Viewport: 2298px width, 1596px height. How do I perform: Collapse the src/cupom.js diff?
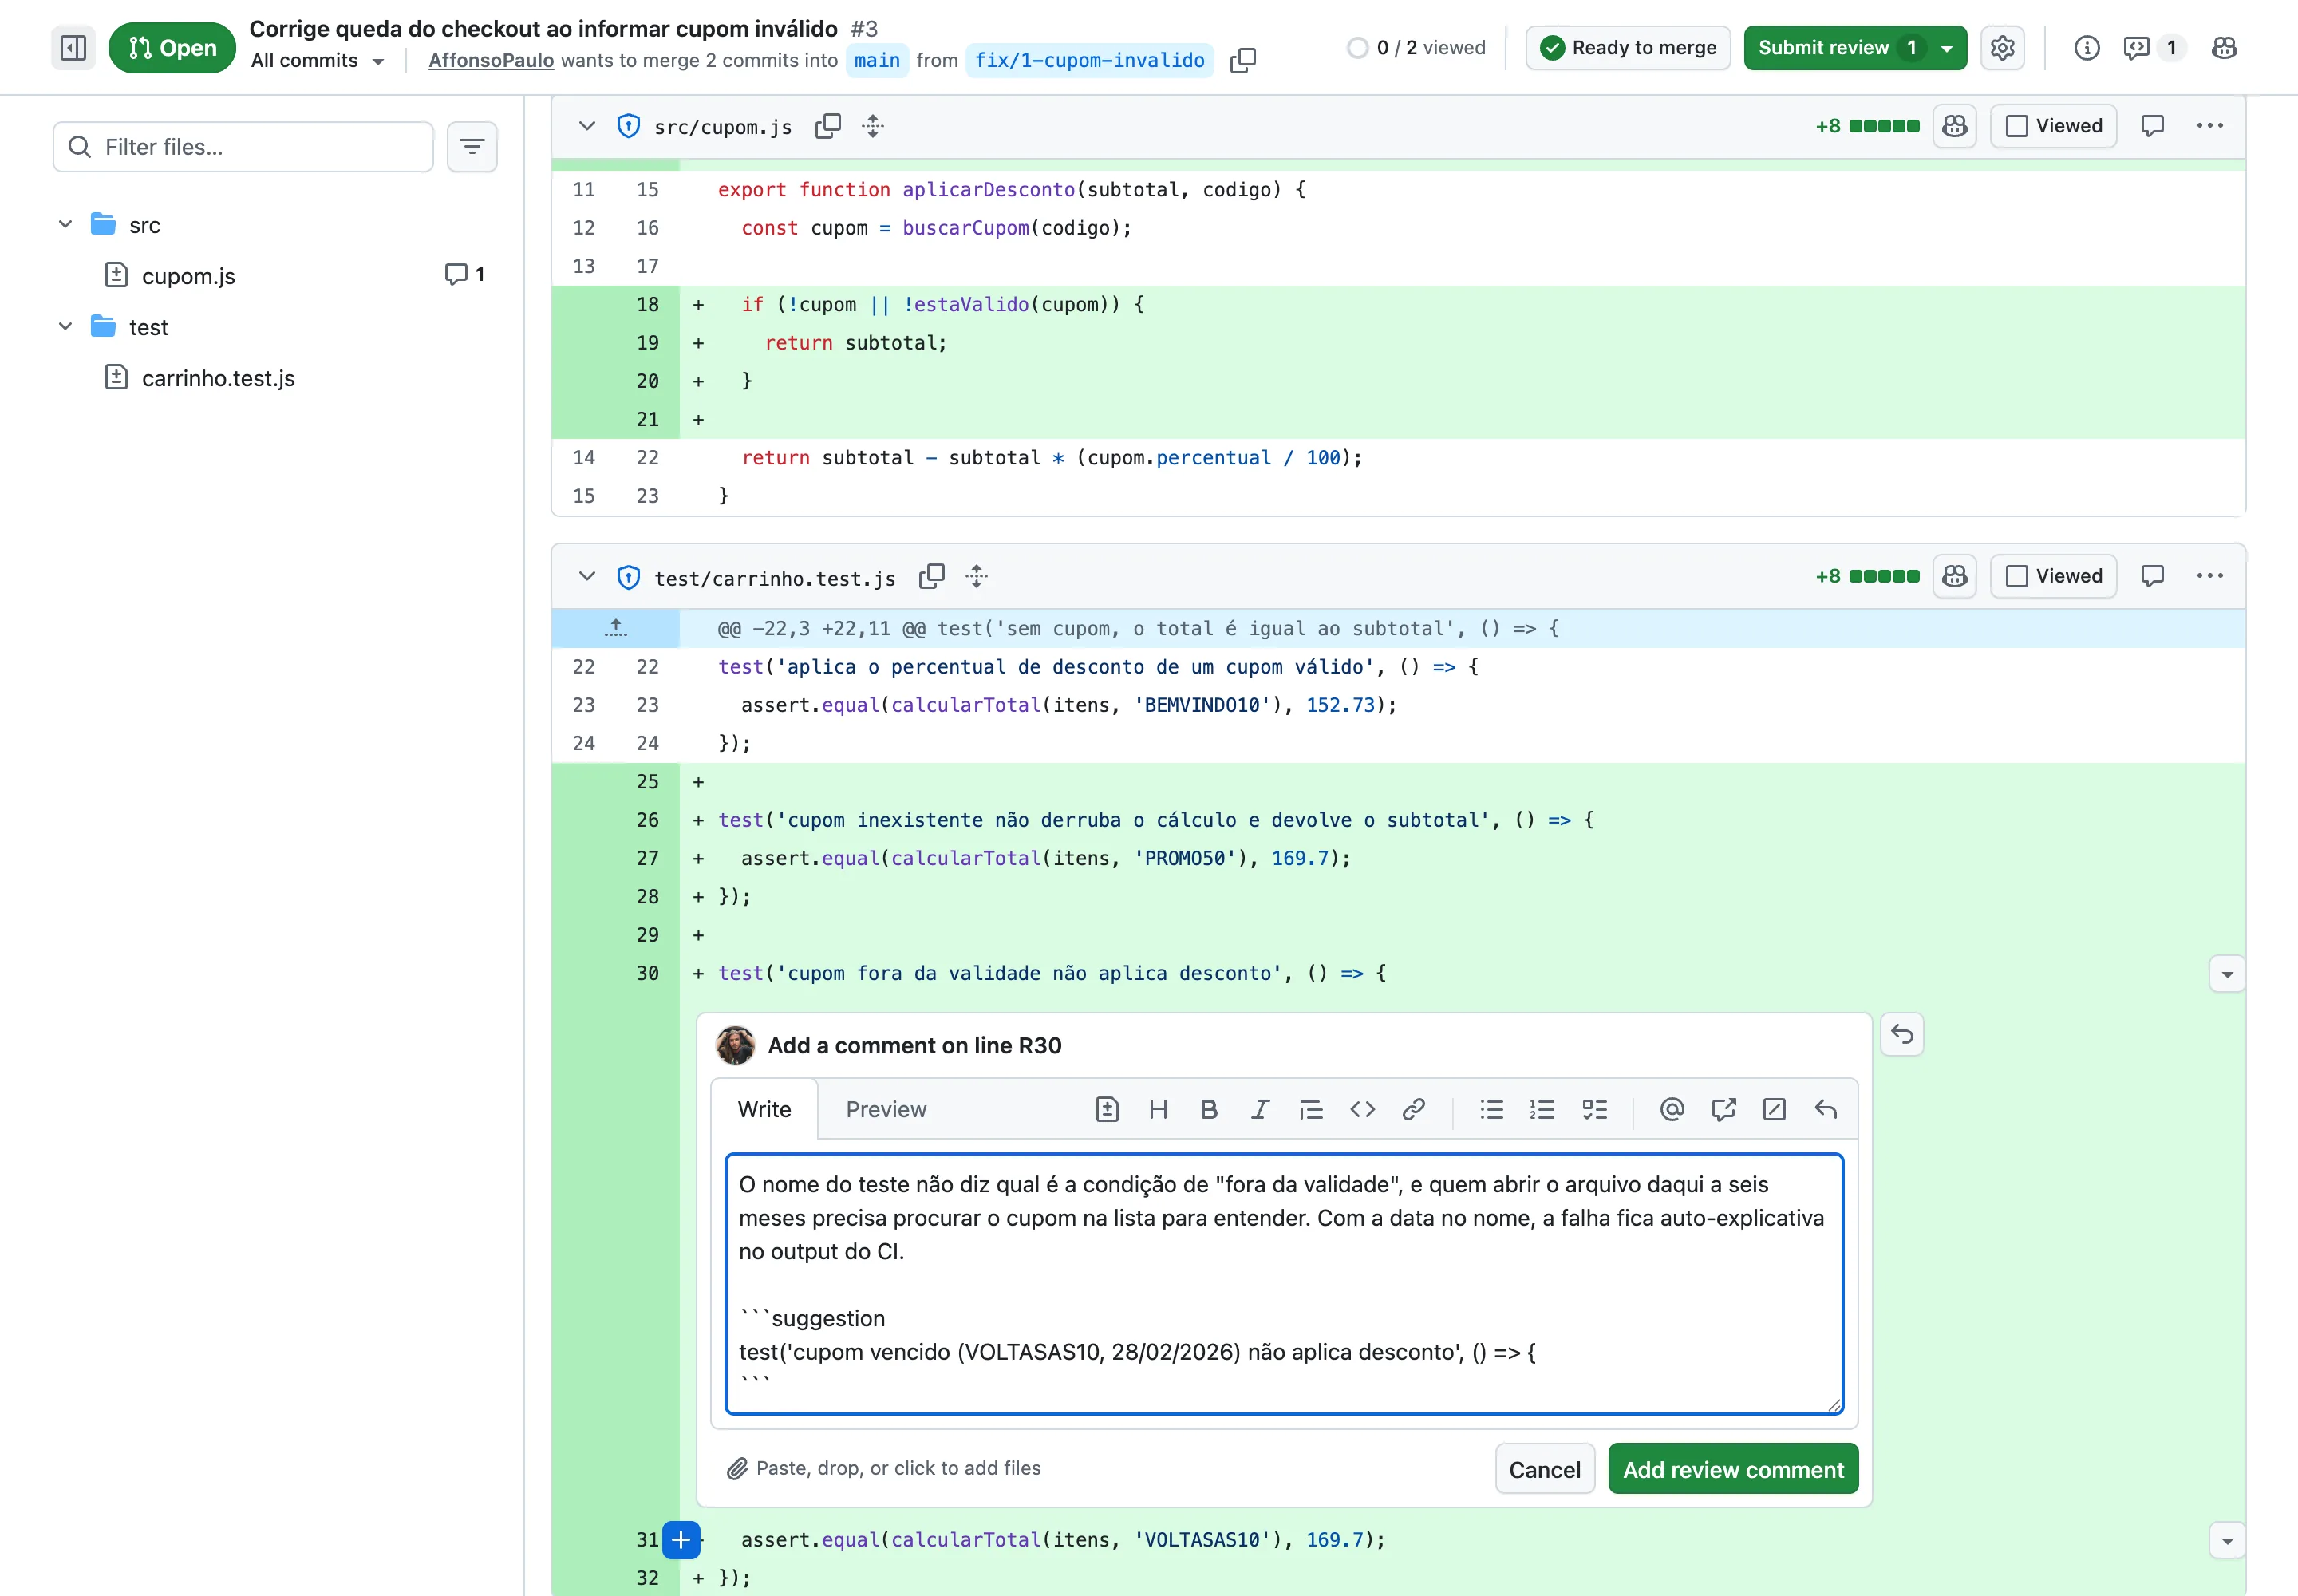587,126
